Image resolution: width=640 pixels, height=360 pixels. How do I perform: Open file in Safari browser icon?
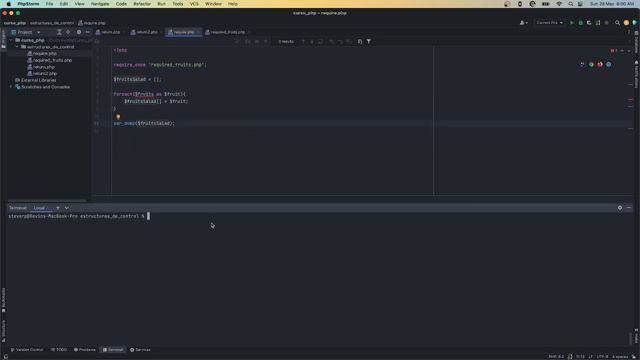609,64
